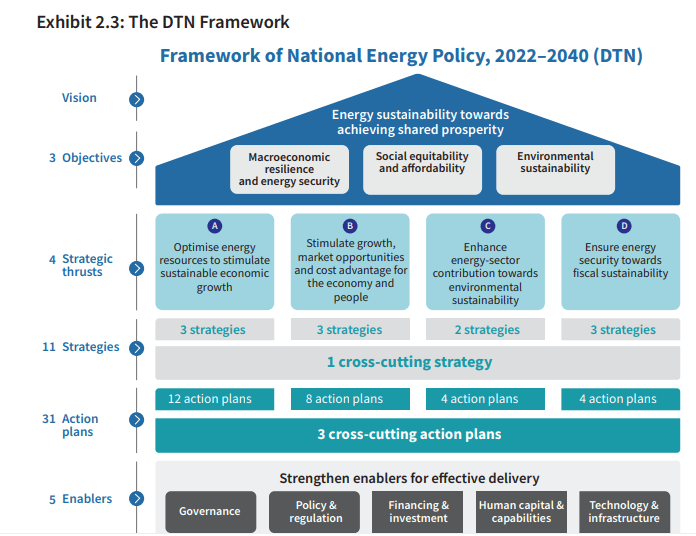
Task: Click the '11 Strategies' row label
Action: click(81, 347)
